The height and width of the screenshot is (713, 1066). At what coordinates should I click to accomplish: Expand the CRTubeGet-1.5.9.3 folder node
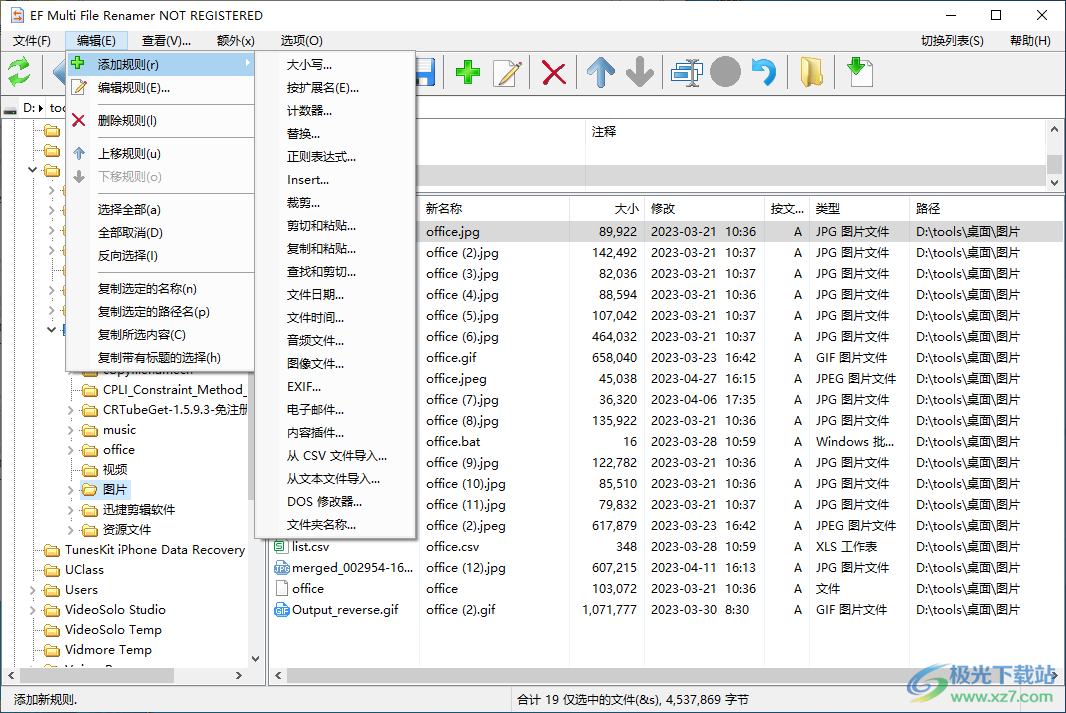coord(71,410)
